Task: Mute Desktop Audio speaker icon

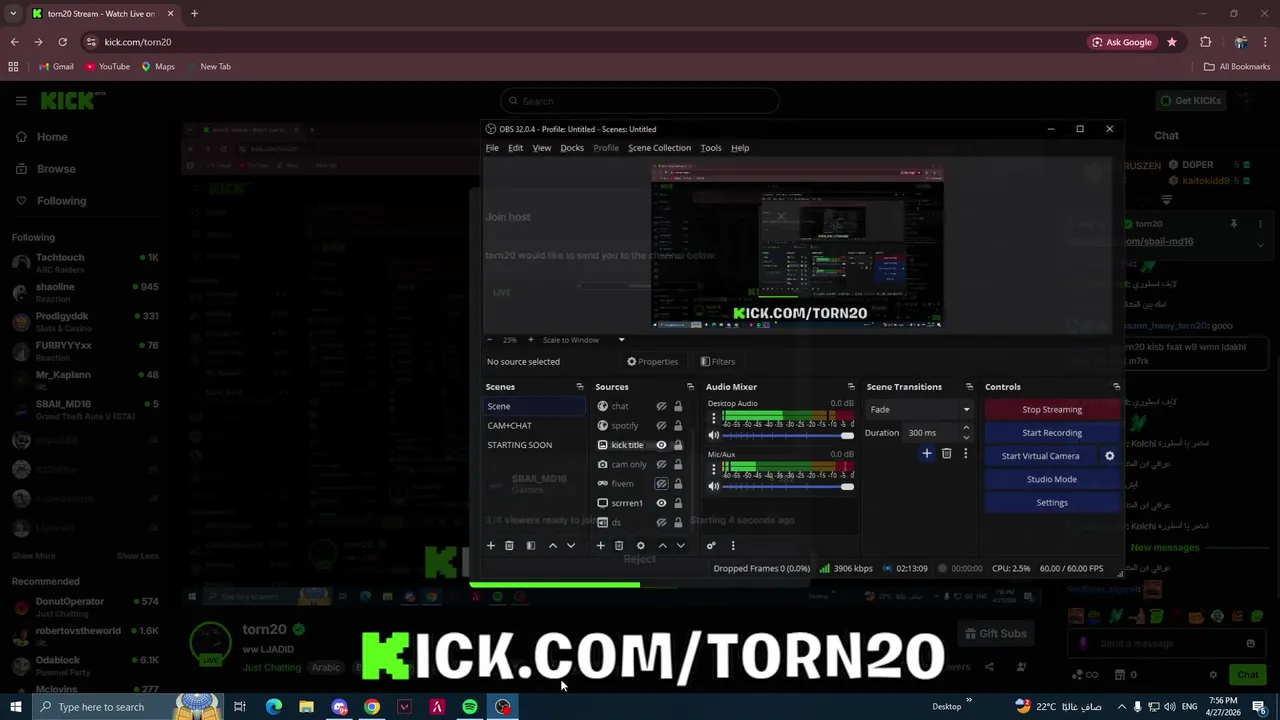Action: [714, 435]
